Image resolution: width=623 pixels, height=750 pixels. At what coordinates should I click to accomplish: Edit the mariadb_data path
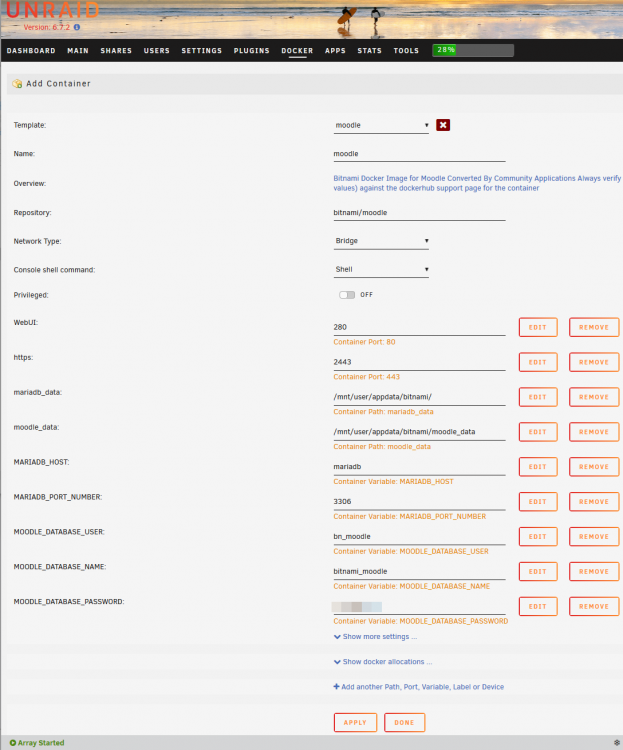point(538,397)
